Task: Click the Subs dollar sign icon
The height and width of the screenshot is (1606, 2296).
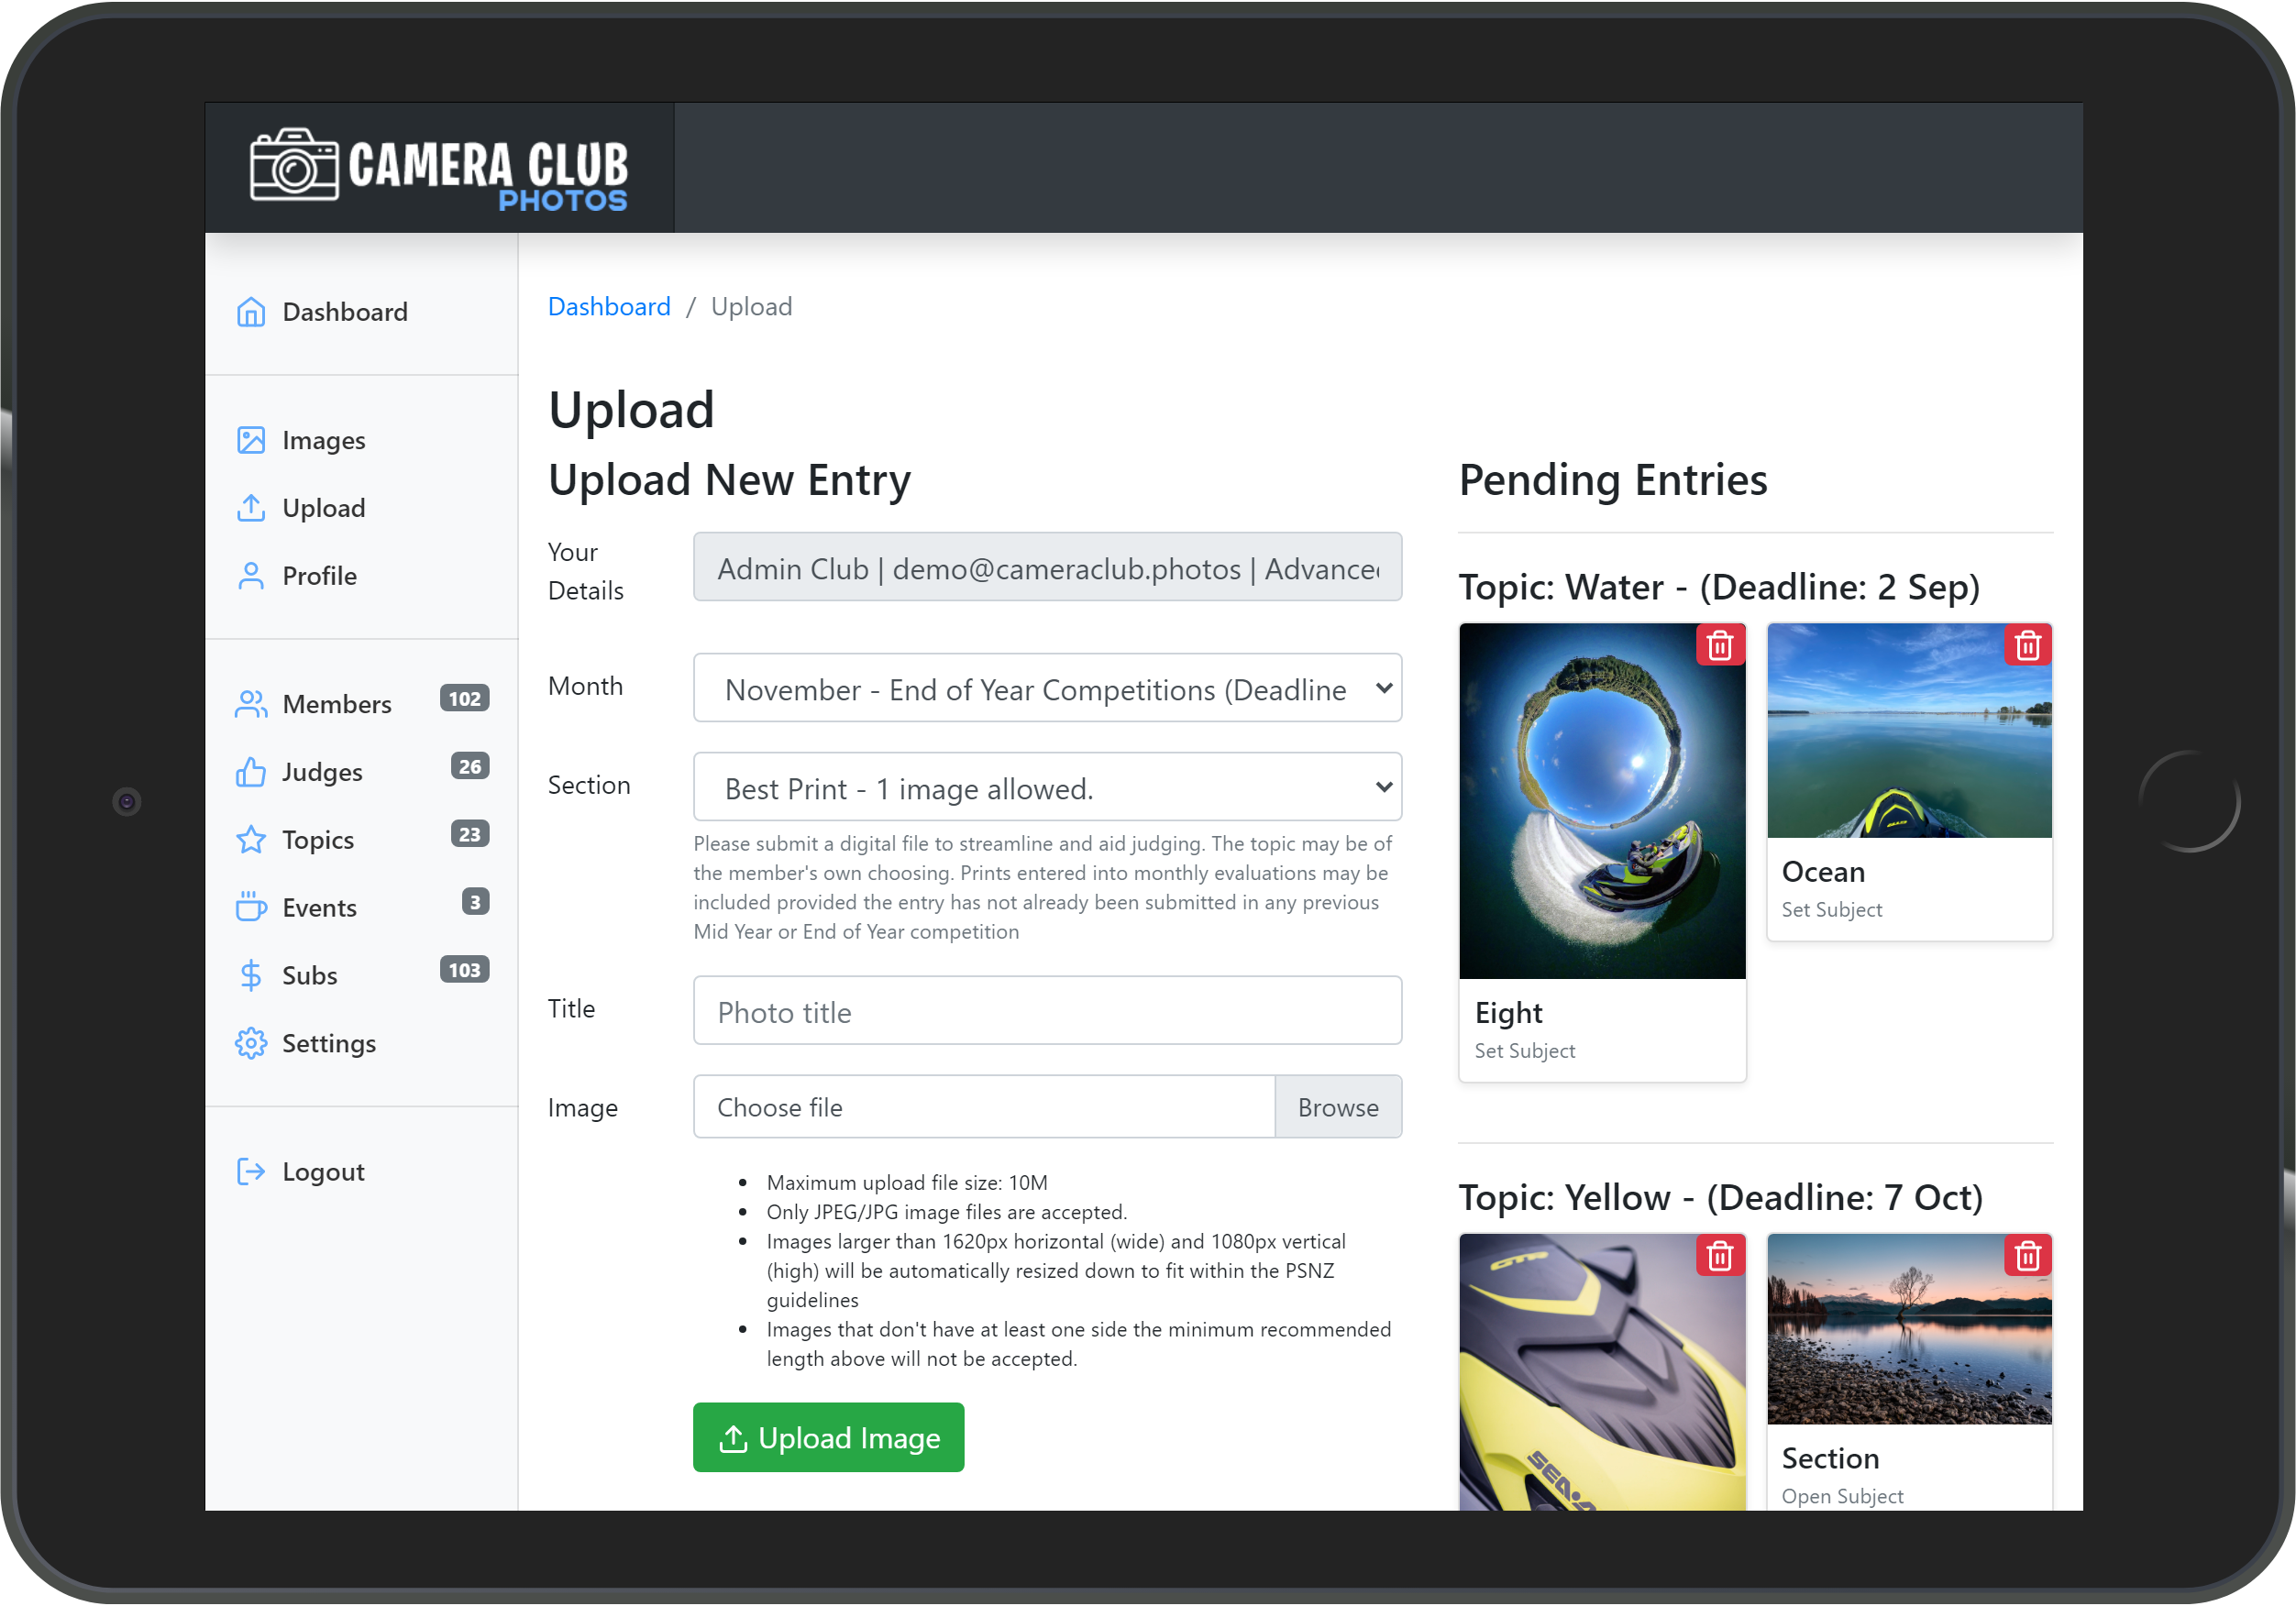Action: (x=250, y=975)
